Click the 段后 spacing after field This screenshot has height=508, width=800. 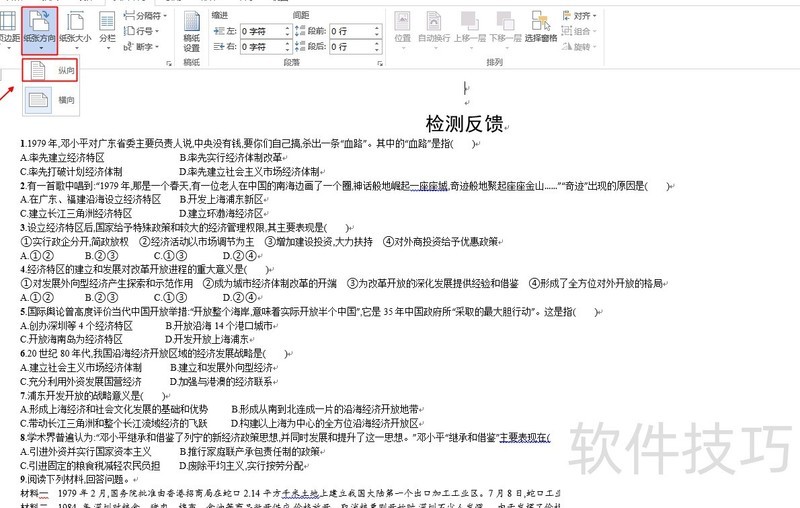345,46
